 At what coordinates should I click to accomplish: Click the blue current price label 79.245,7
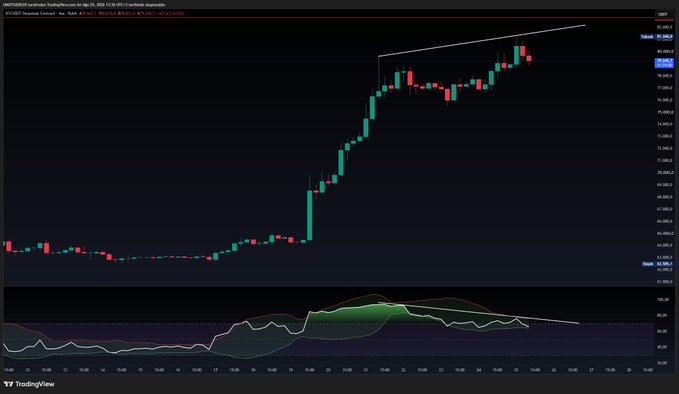click(x=664, y=63)
